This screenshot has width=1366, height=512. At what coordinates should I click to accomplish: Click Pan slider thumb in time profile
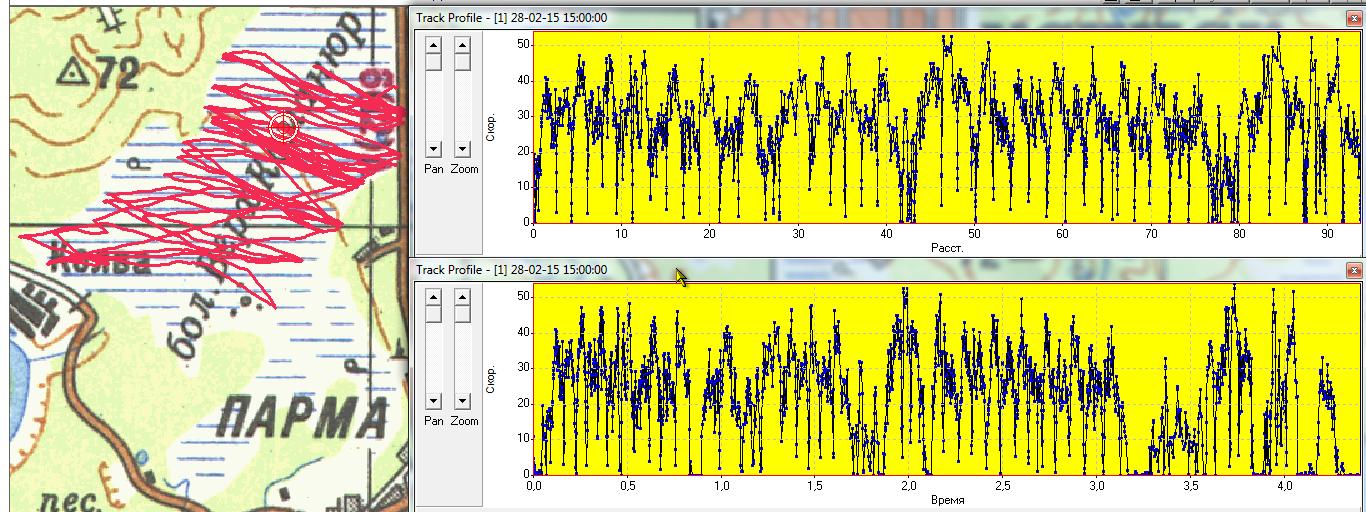(433, 313)
